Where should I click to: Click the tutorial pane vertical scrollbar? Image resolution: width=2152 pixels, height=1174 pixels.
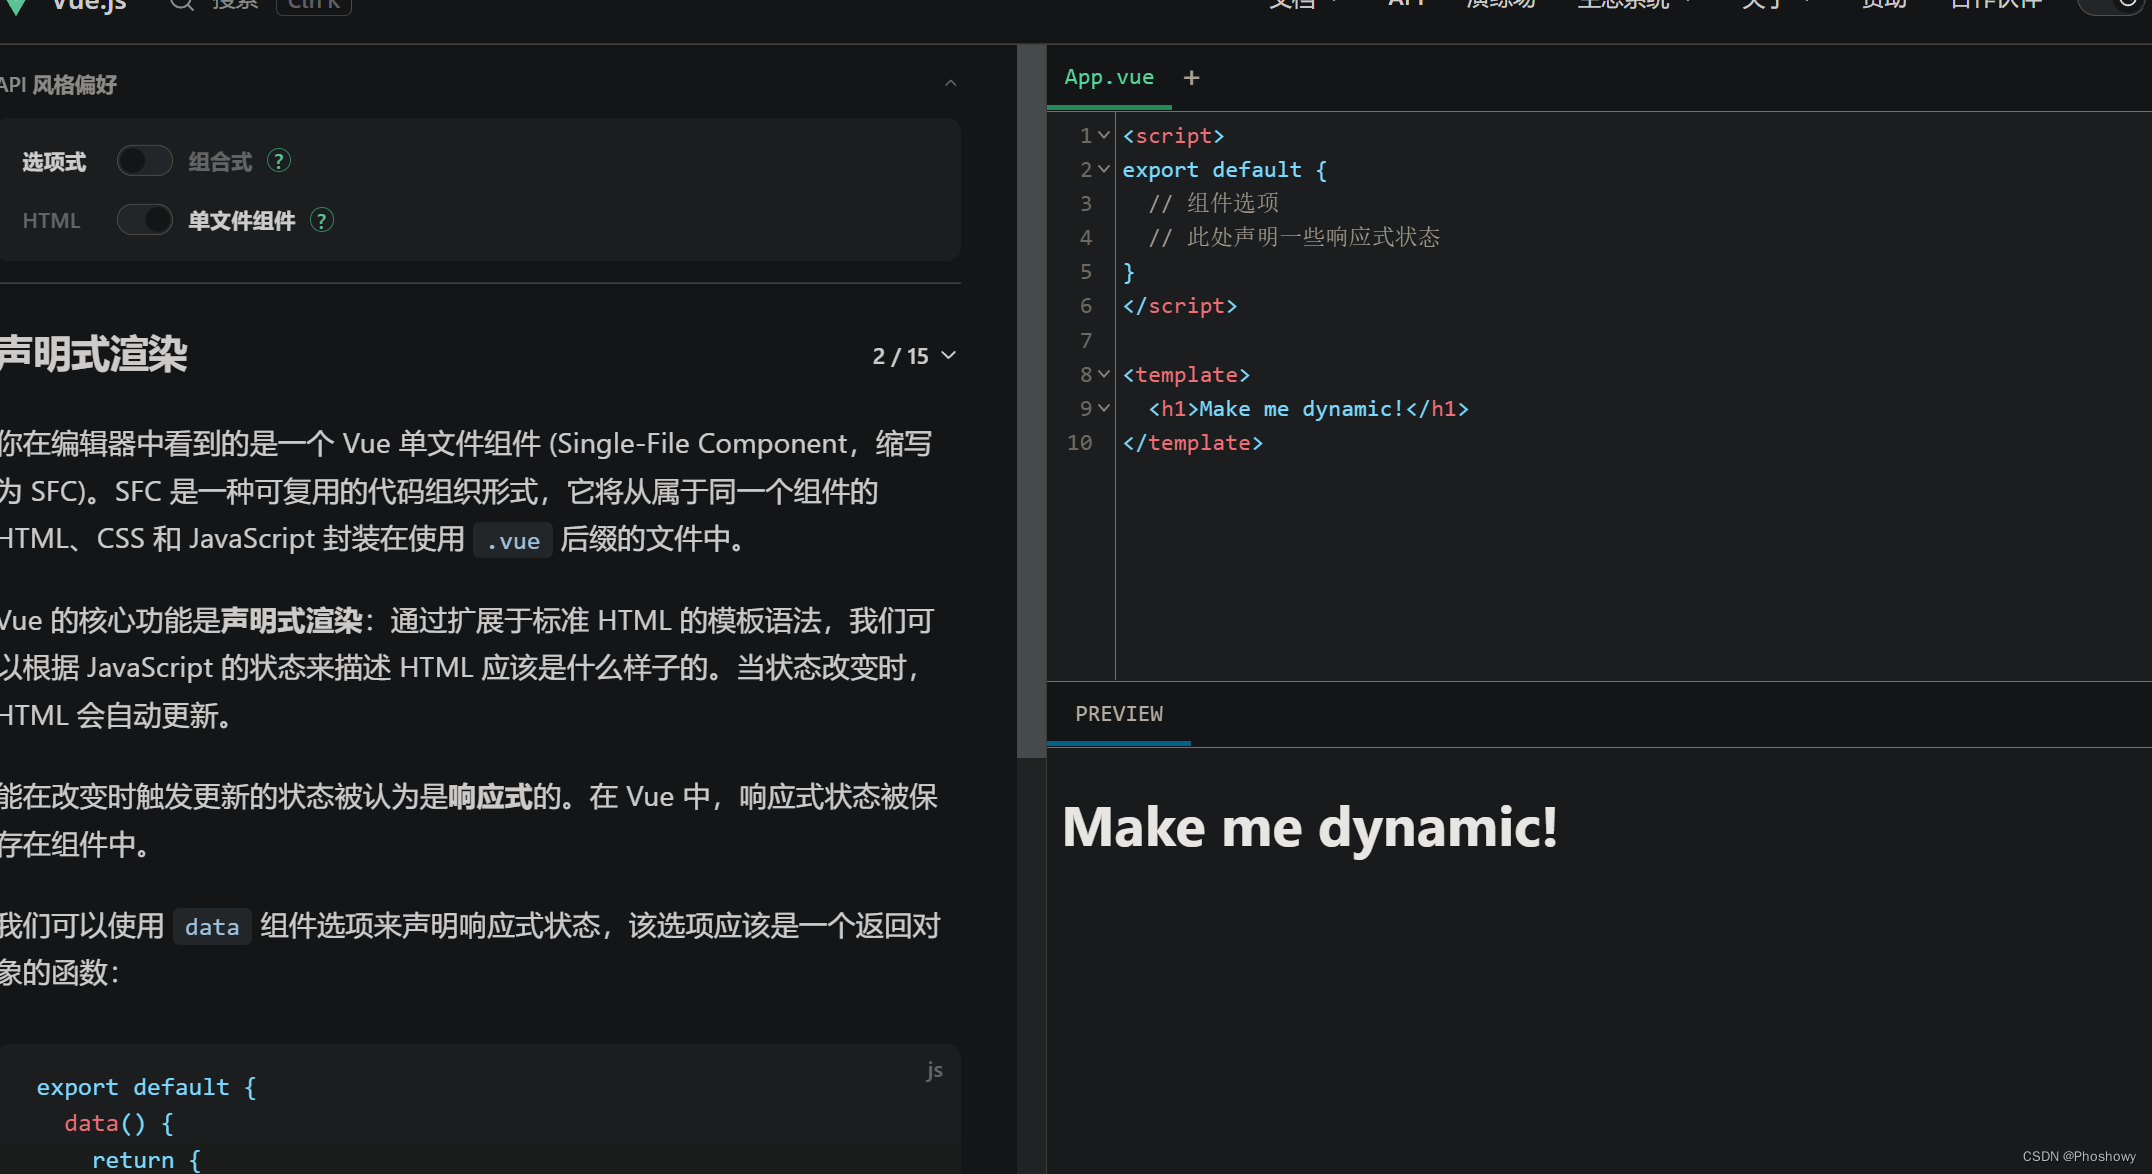pos(1031,400)
